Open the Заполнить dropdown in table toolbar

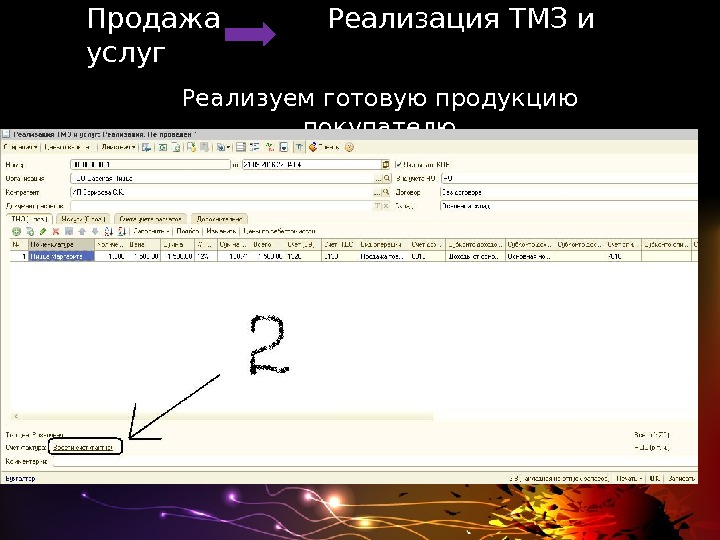[x=151, y=231]
